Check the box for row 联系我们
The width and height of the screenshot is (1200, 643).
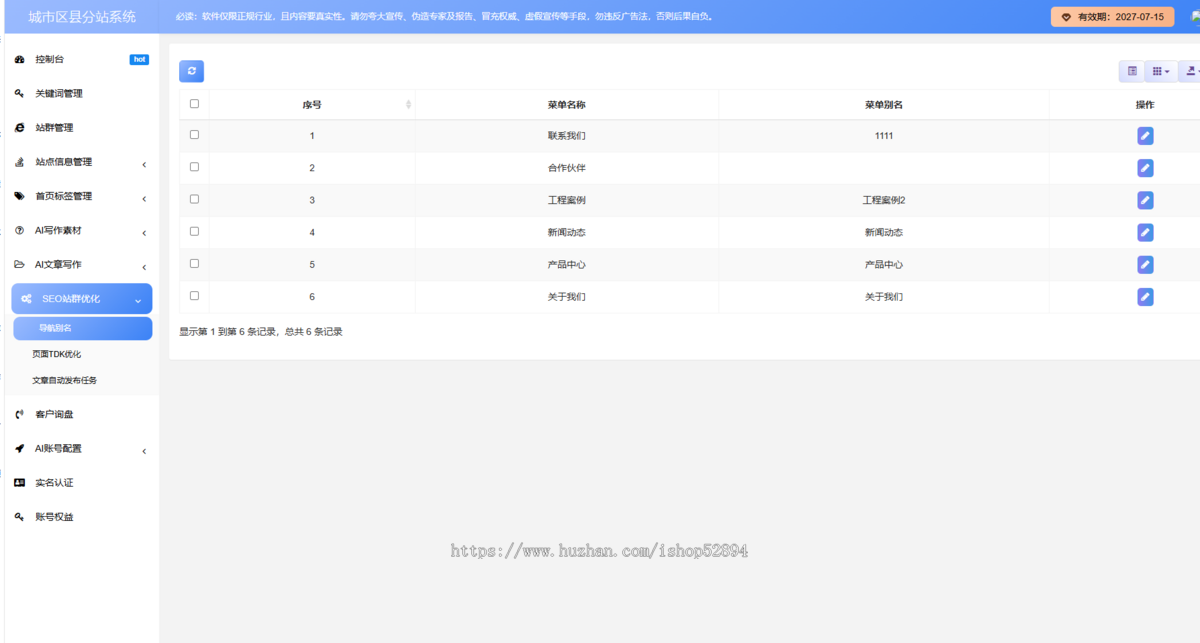point(194,135)
